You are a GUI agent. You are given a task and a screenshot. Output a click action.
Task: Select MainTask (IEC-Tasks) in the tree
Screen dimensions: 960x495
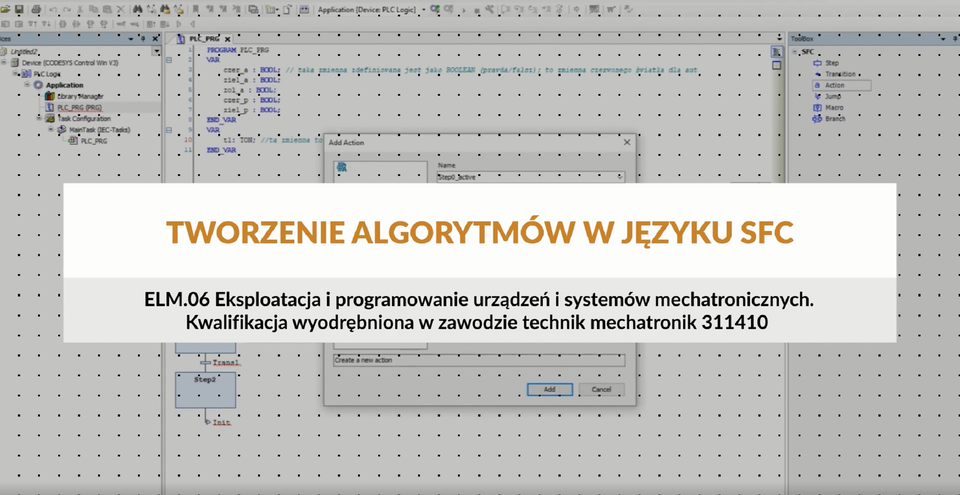(x=99, y=129)
